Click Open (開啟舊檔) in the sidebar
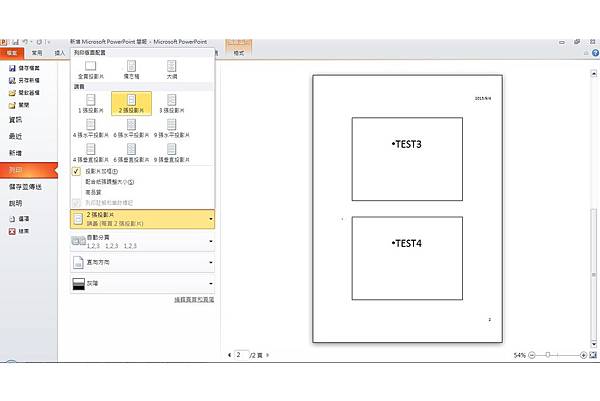This screenshot has width=600, height=401. click(x=24, y=93)
